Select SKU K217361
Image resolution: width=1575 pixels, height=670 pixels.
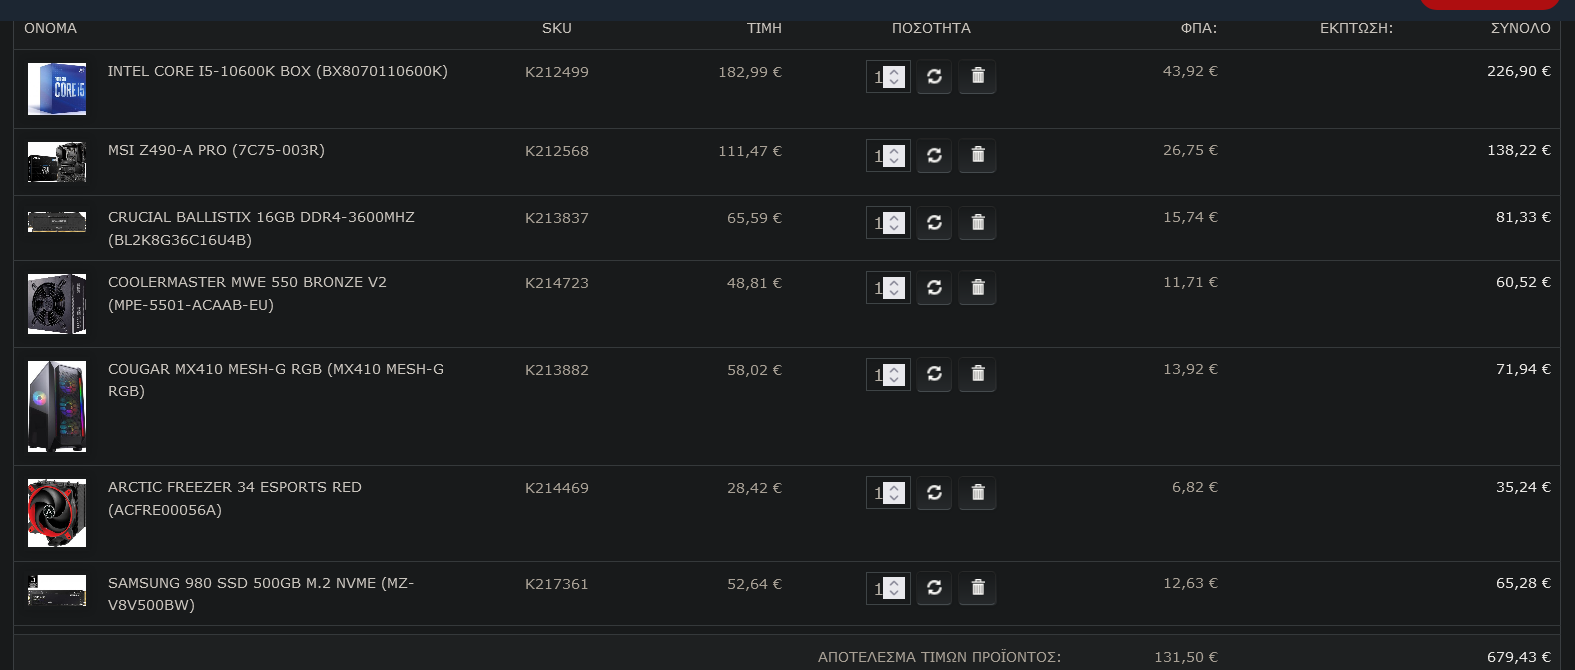557,584
